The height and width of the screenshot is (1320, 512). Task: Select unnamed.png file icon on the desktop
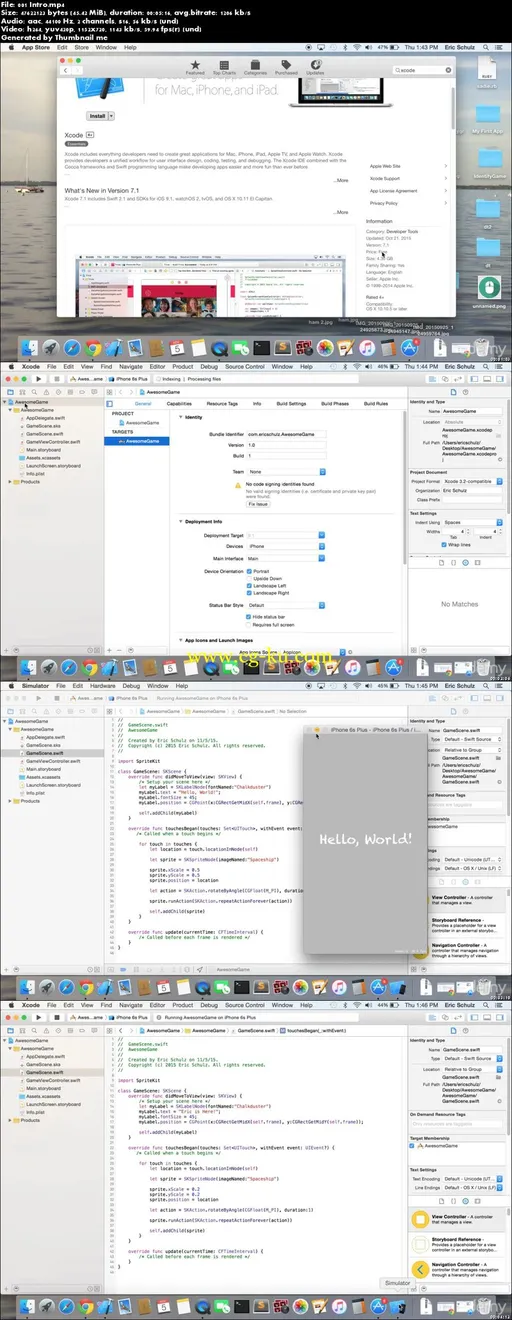489,288
